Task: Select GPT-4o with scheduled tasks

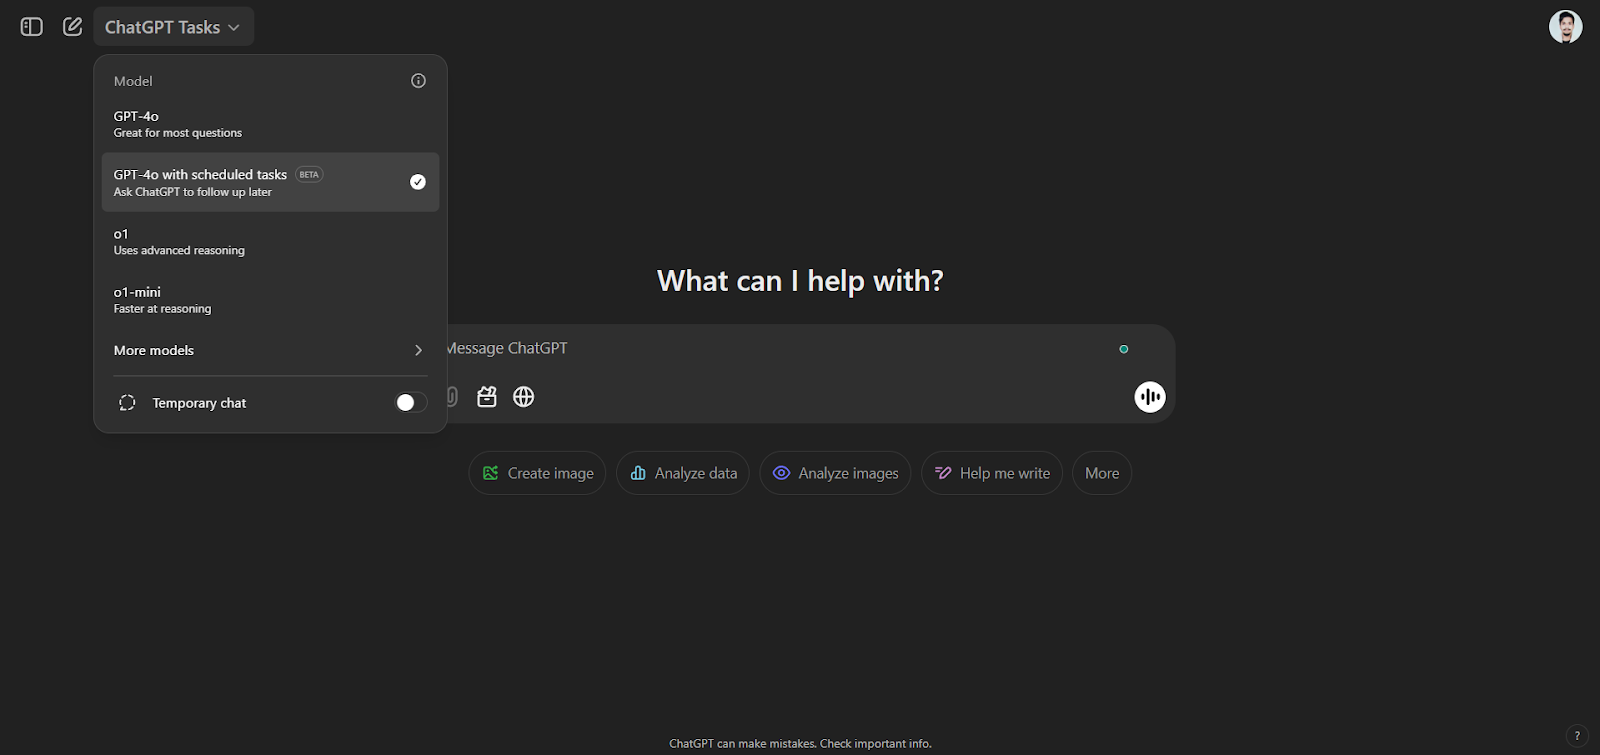Action: pyautogui.click(x=270, y=182)
